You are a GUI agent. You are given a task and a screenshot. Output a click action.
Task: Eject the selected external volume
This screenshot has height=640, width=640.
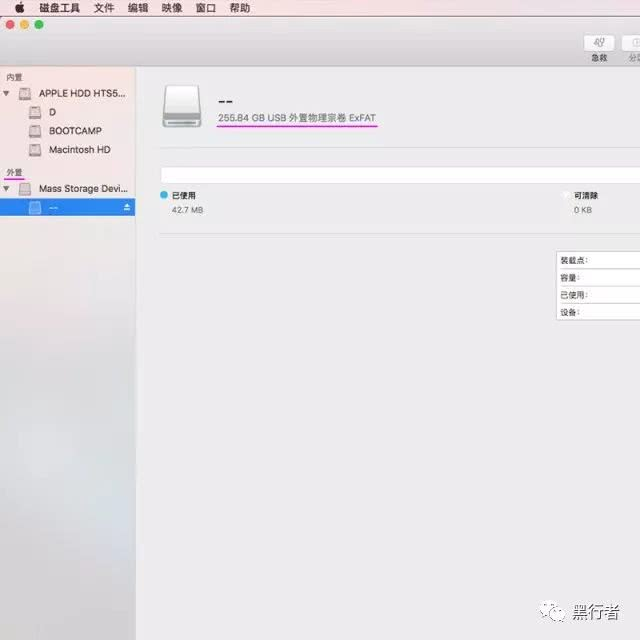(127, 207)
